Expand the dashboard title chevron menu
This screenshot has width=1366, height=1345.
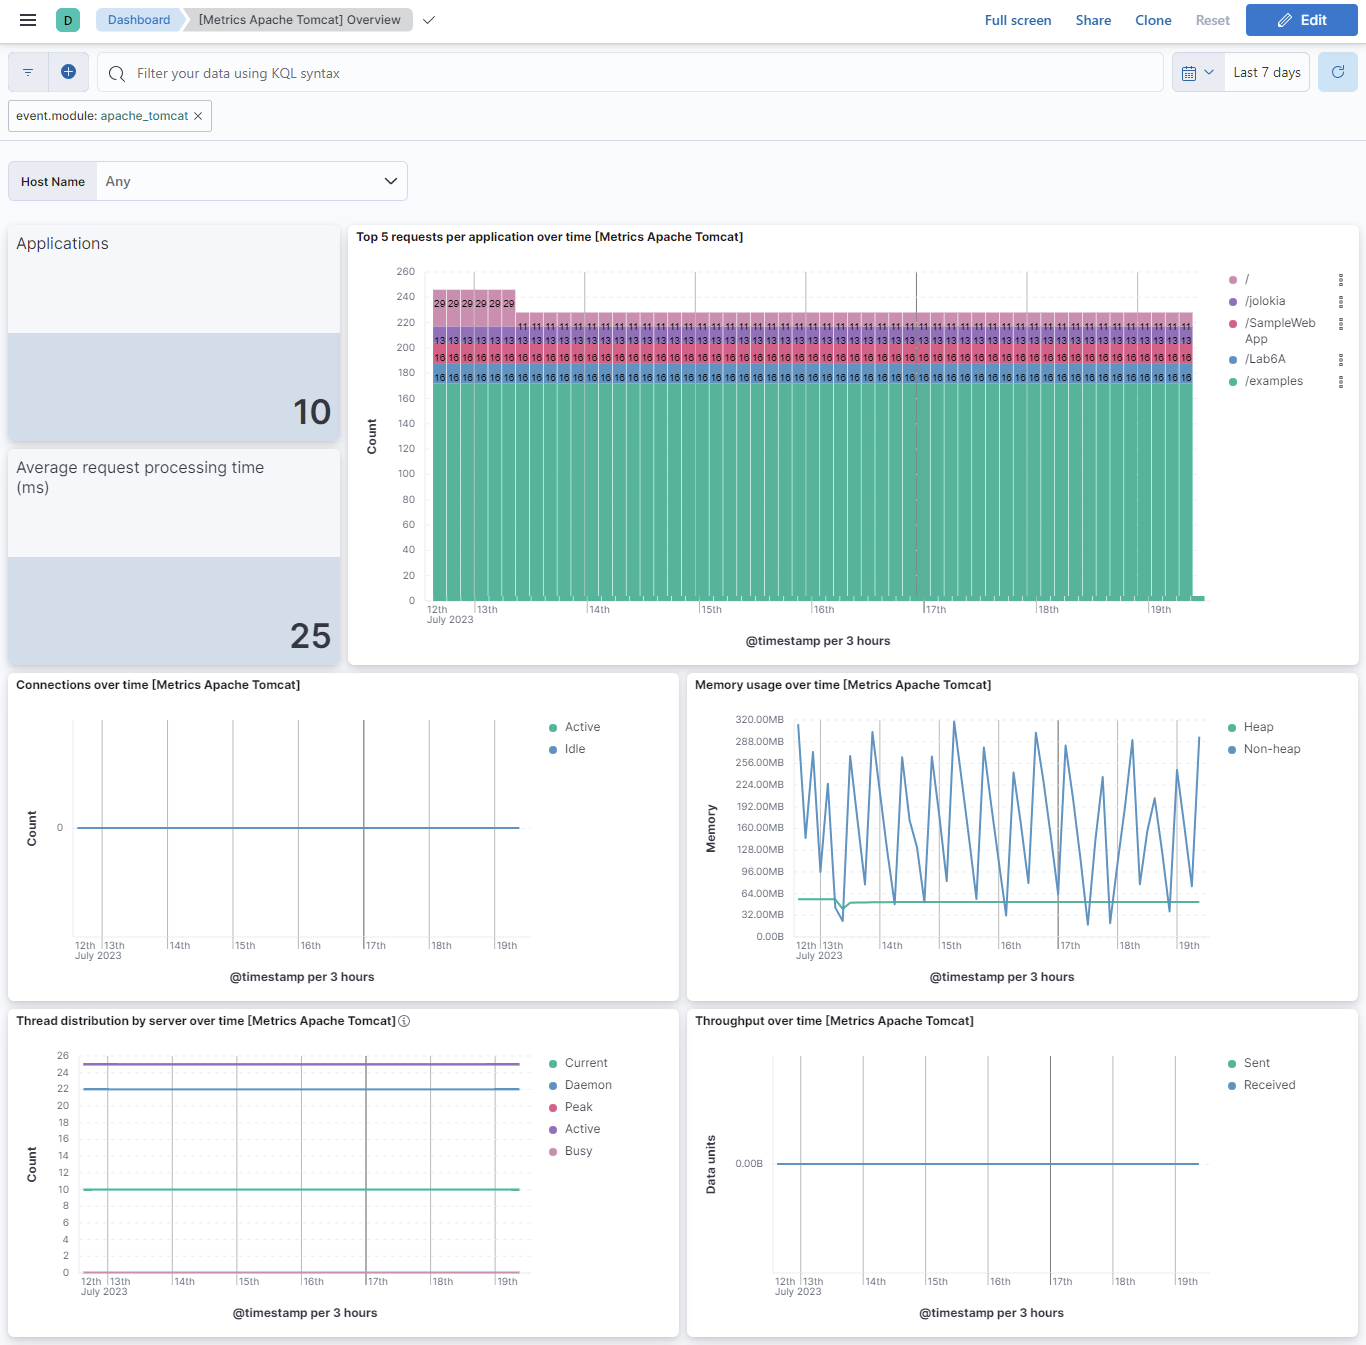coord(429,20)
